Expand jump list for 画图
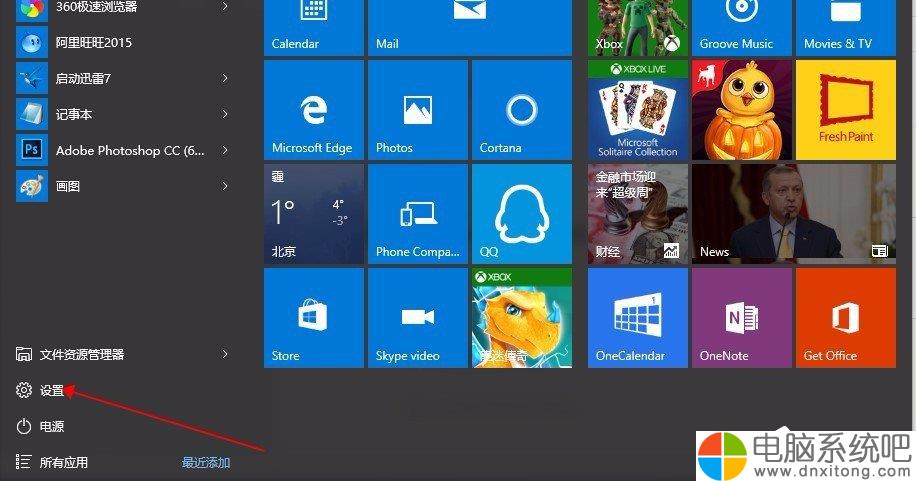Image resolution: width=916 pixels, height=481 pixels. (225, 186)
